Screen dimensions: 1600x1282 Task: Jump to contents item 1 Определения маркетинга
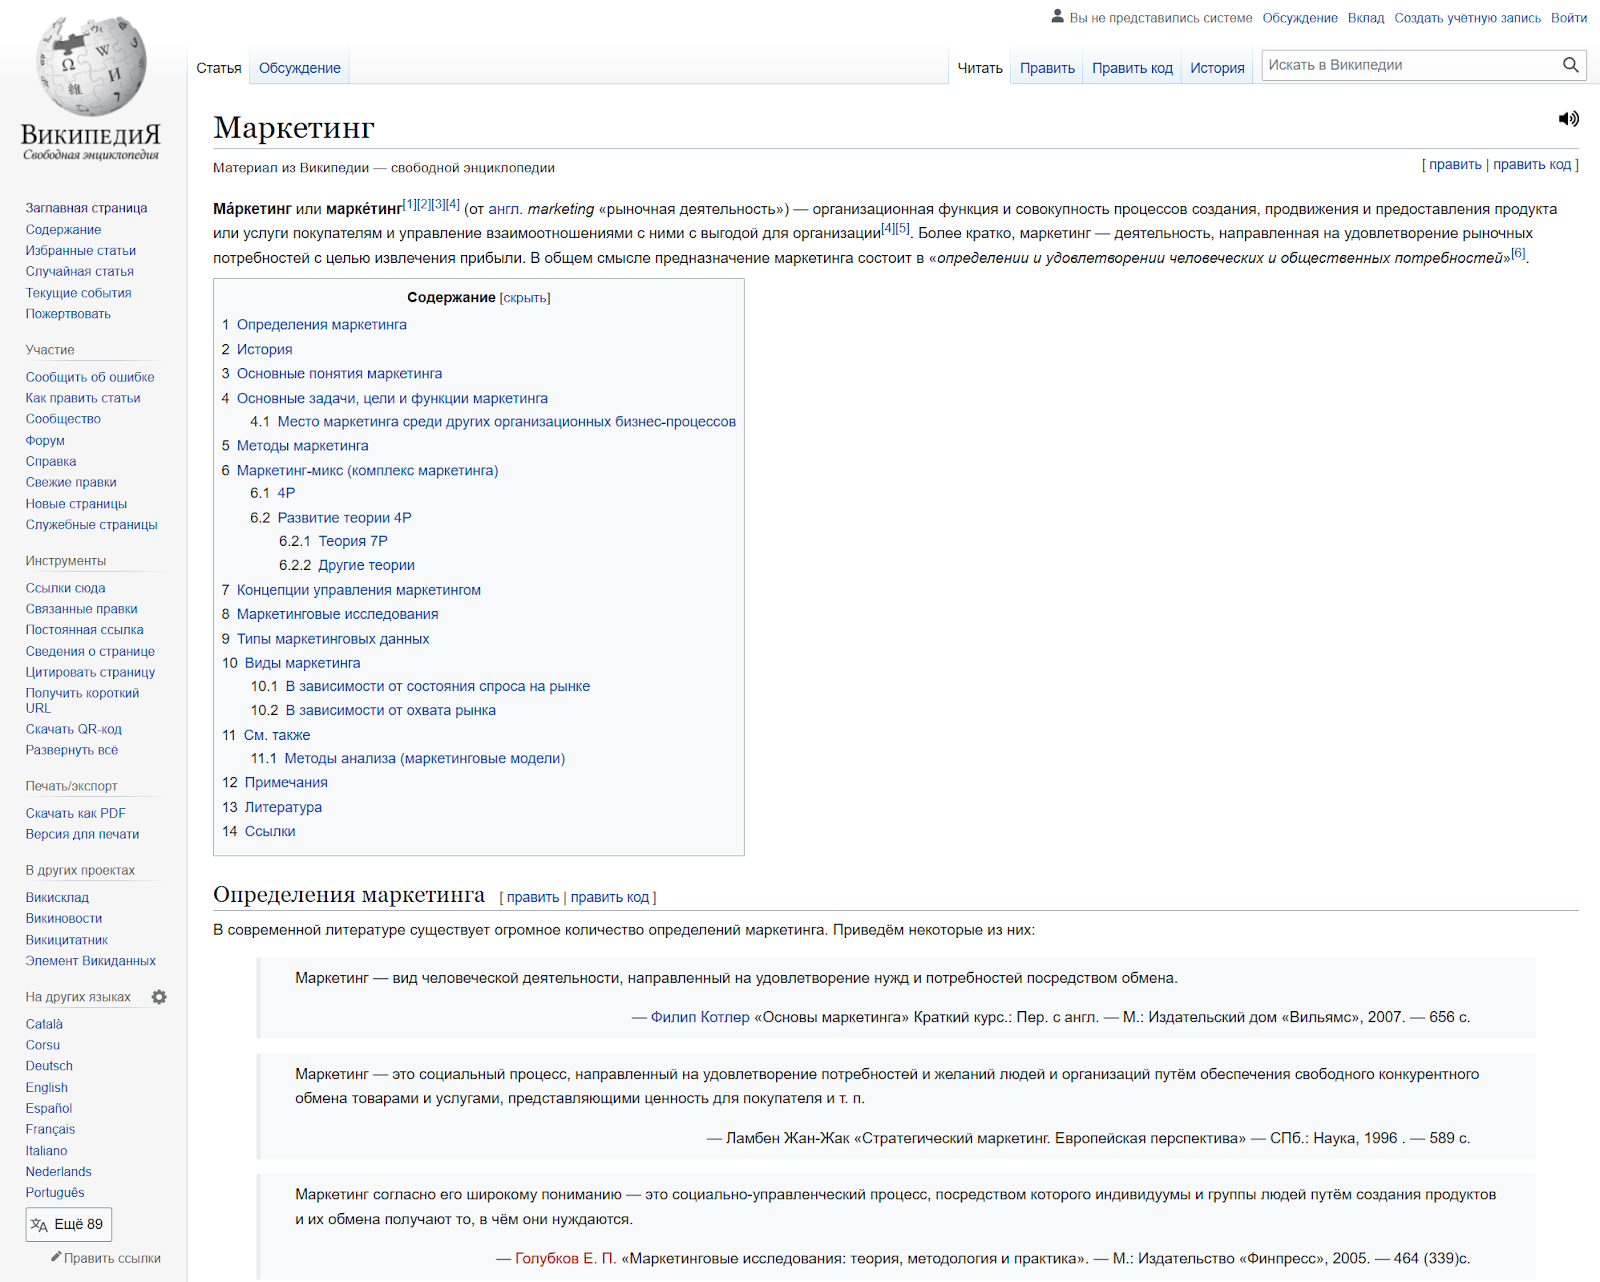[x=314, y=325]
